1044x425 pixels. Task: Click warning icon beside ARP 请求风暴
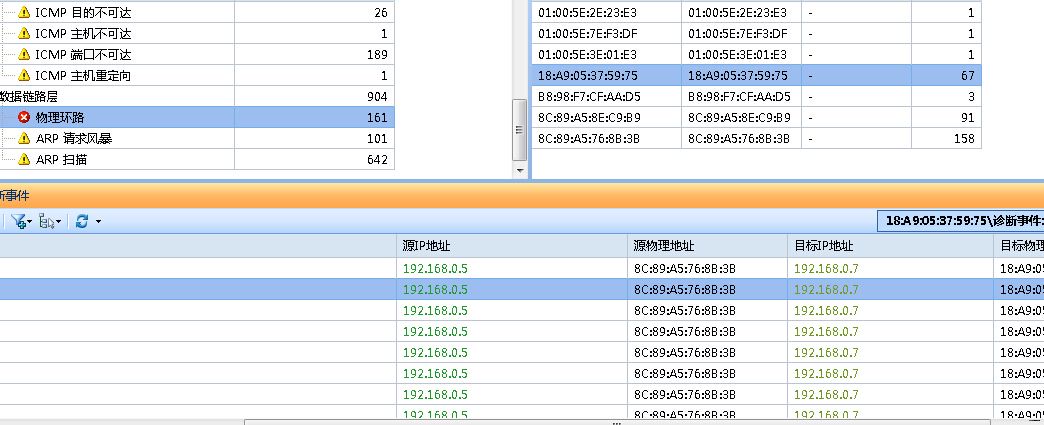[24, 139]
